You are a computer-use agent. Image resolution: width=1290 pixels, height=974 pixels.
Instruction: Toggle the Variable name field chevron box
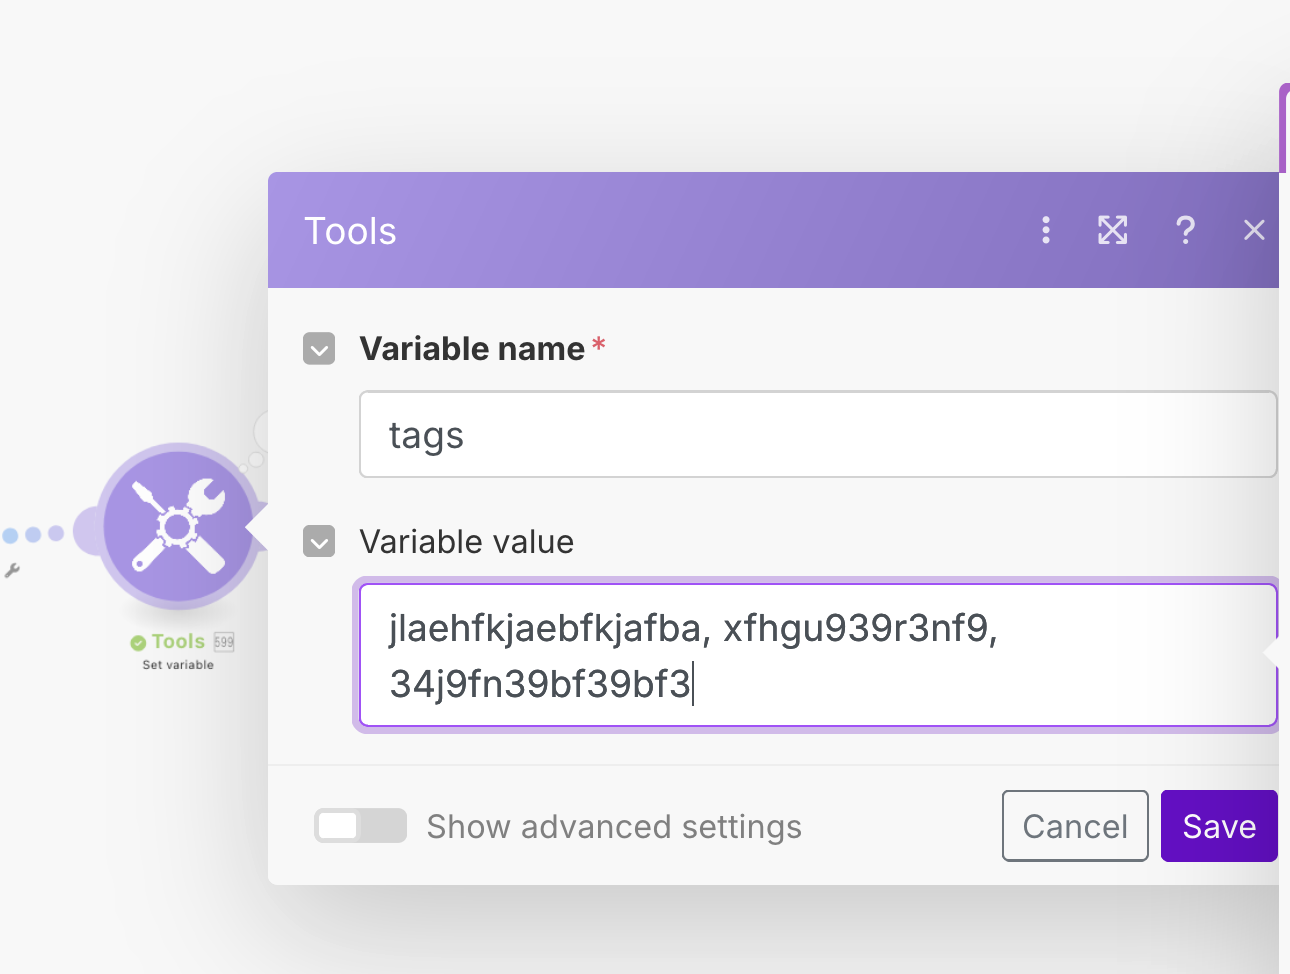[x=319, y=349]
